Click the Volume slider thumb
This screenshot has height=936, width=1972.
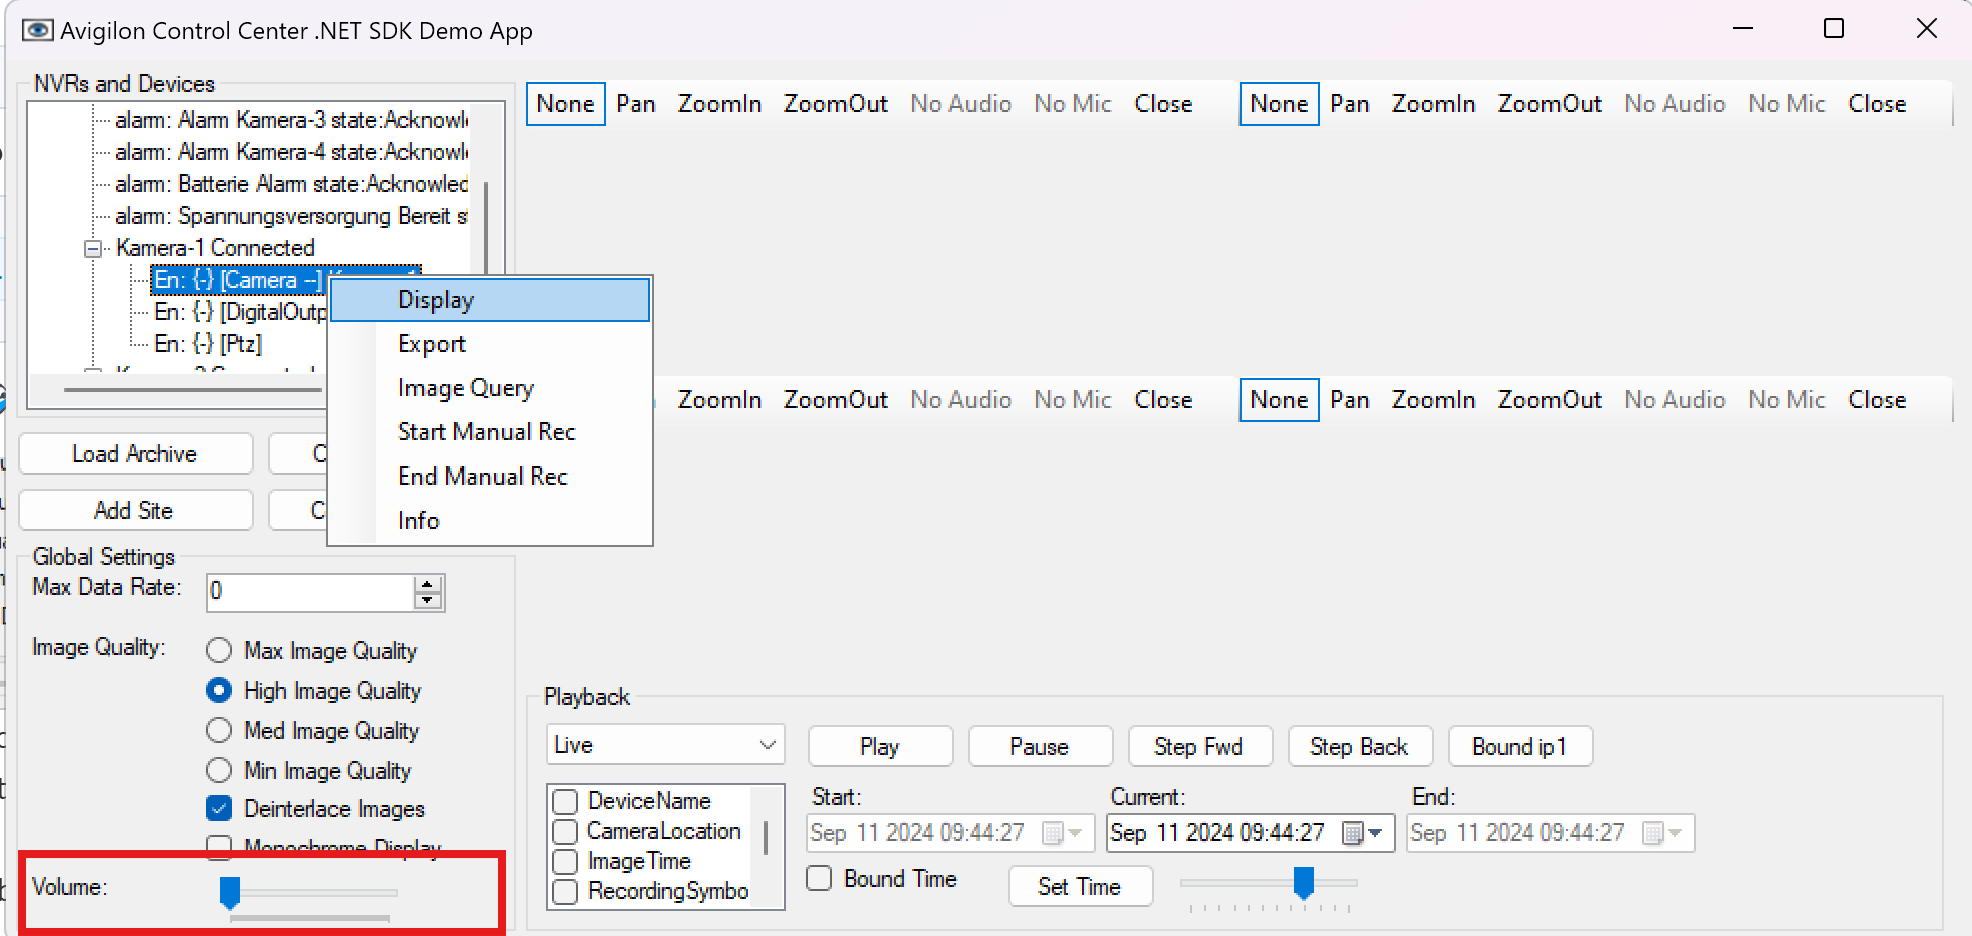(230, 892)
